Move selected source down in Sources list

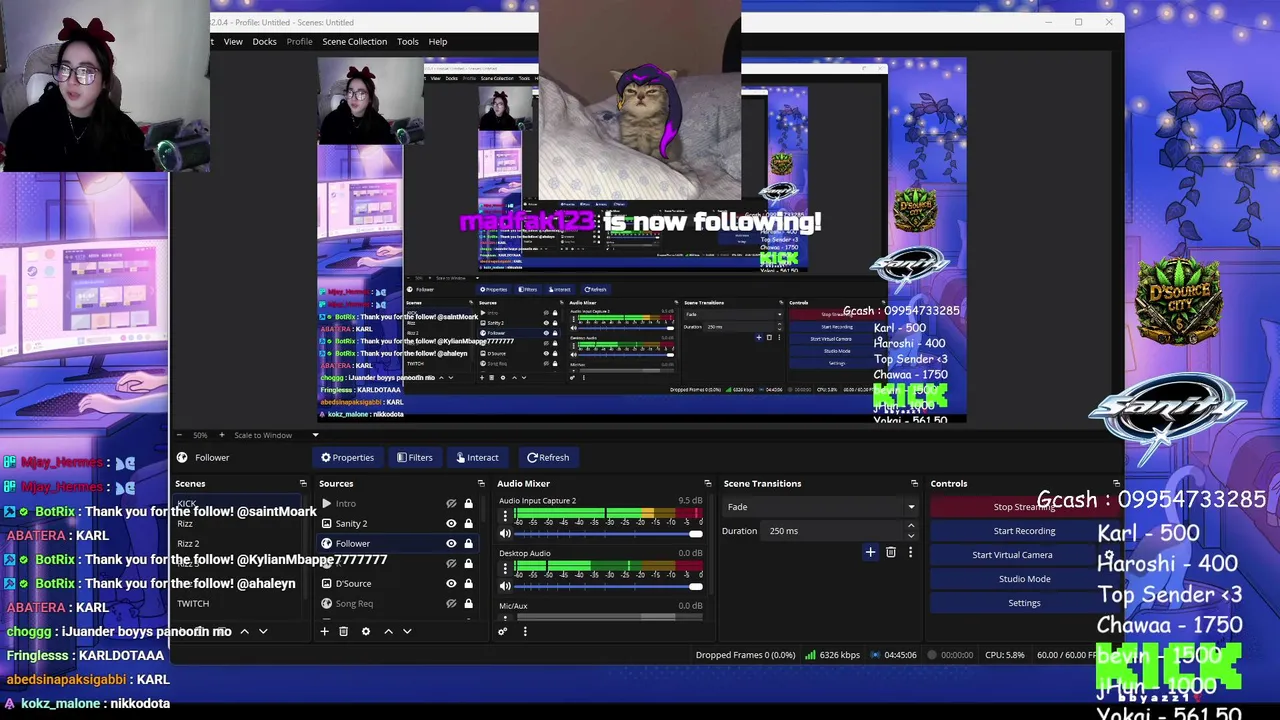(406, 631)
